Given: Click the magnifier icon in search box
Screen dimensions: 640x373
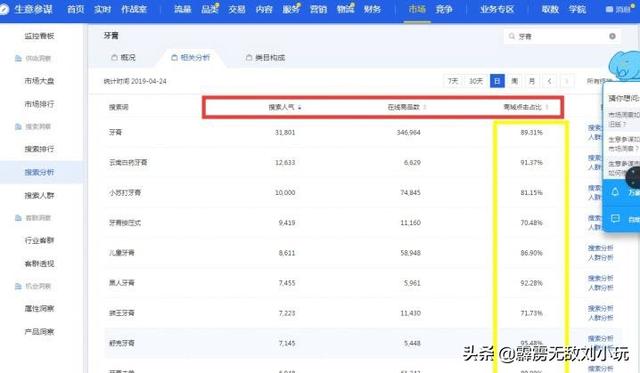Looking at the screenshot, I should pos(511,36).
